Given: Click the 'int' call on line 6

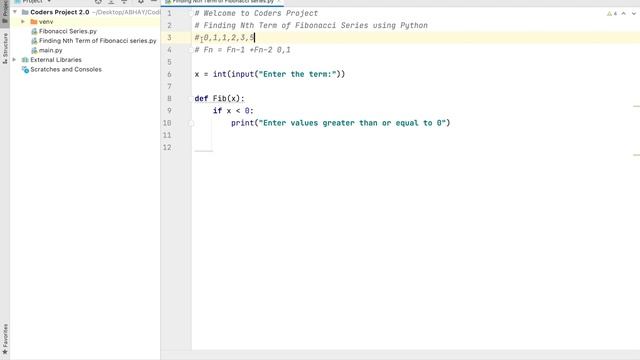Looking at the screenshot, I should click(219, 74).
